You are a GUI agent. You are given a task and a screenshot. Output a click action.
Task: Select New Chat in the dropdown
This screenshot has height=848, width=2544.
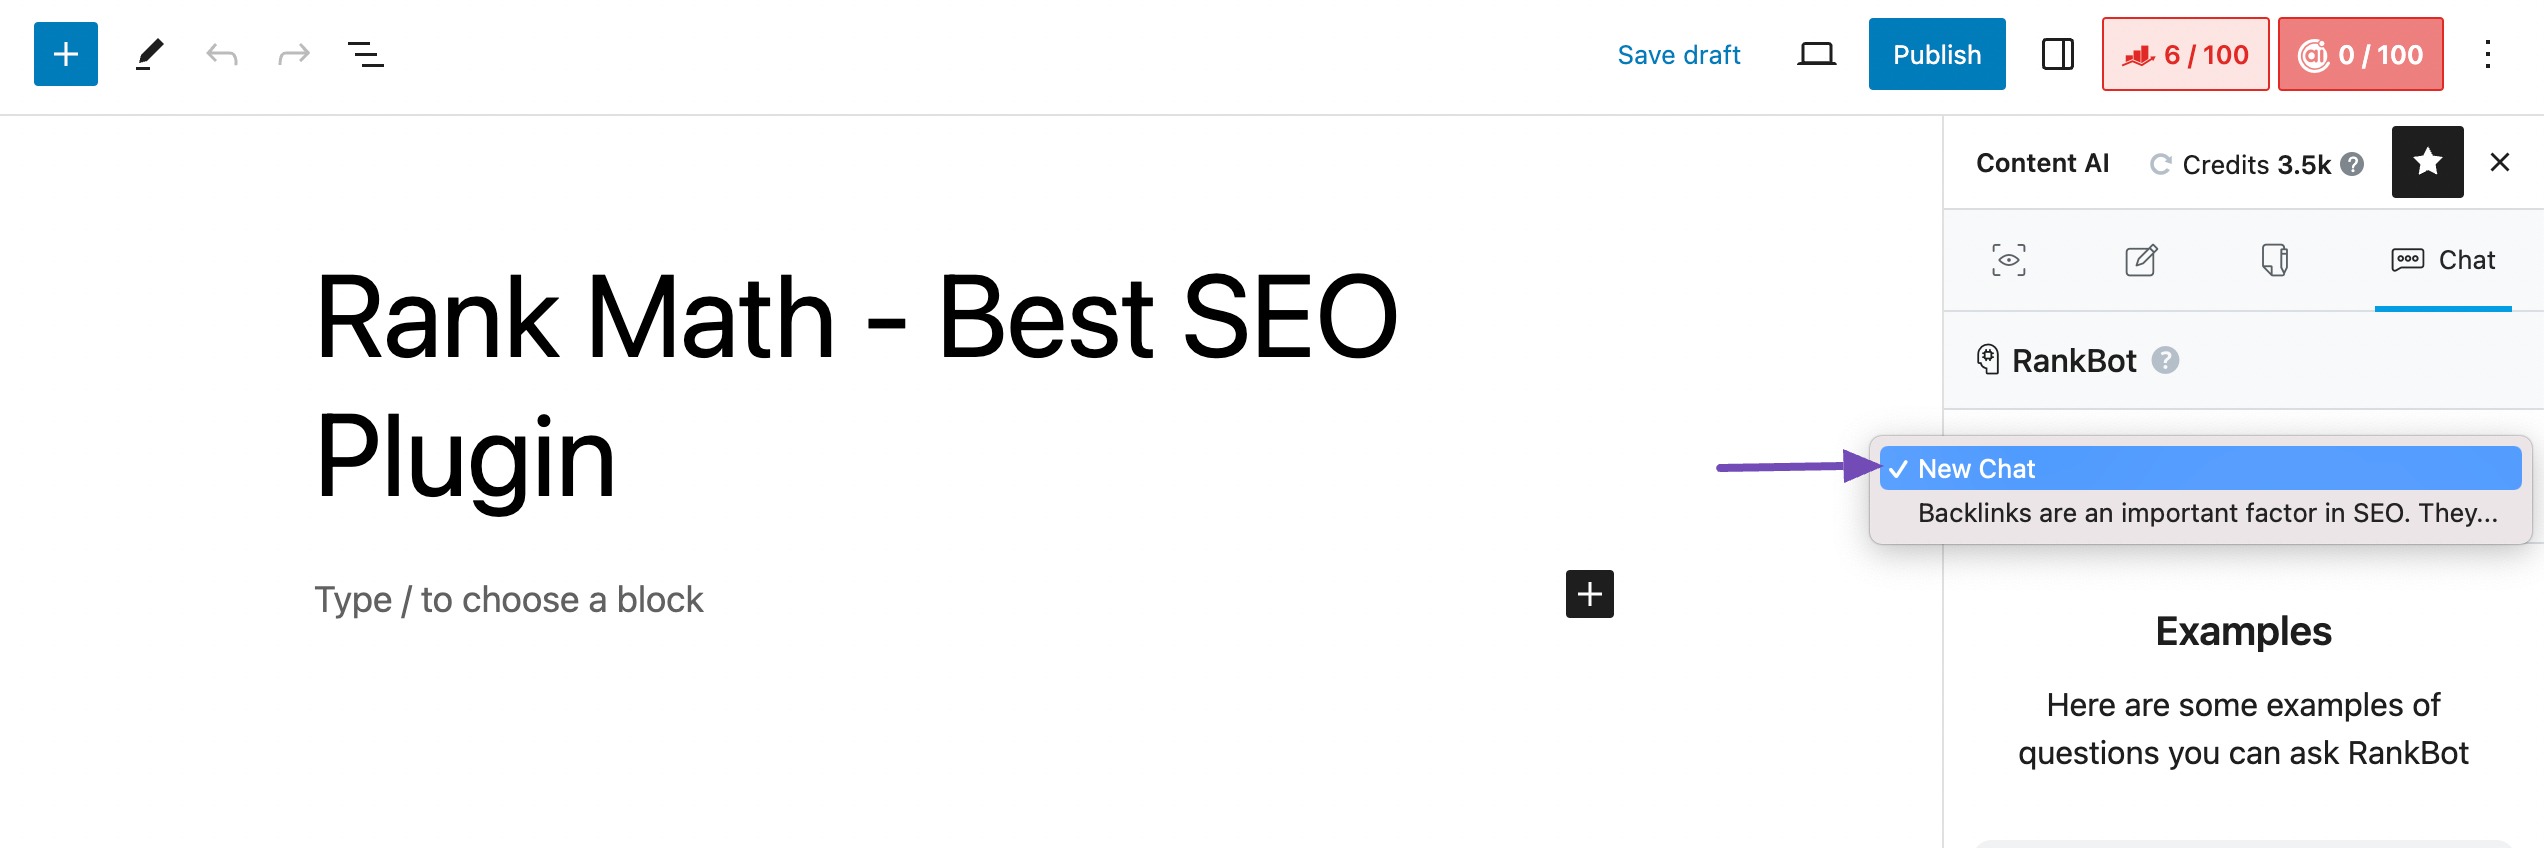tap(2200, 468)
